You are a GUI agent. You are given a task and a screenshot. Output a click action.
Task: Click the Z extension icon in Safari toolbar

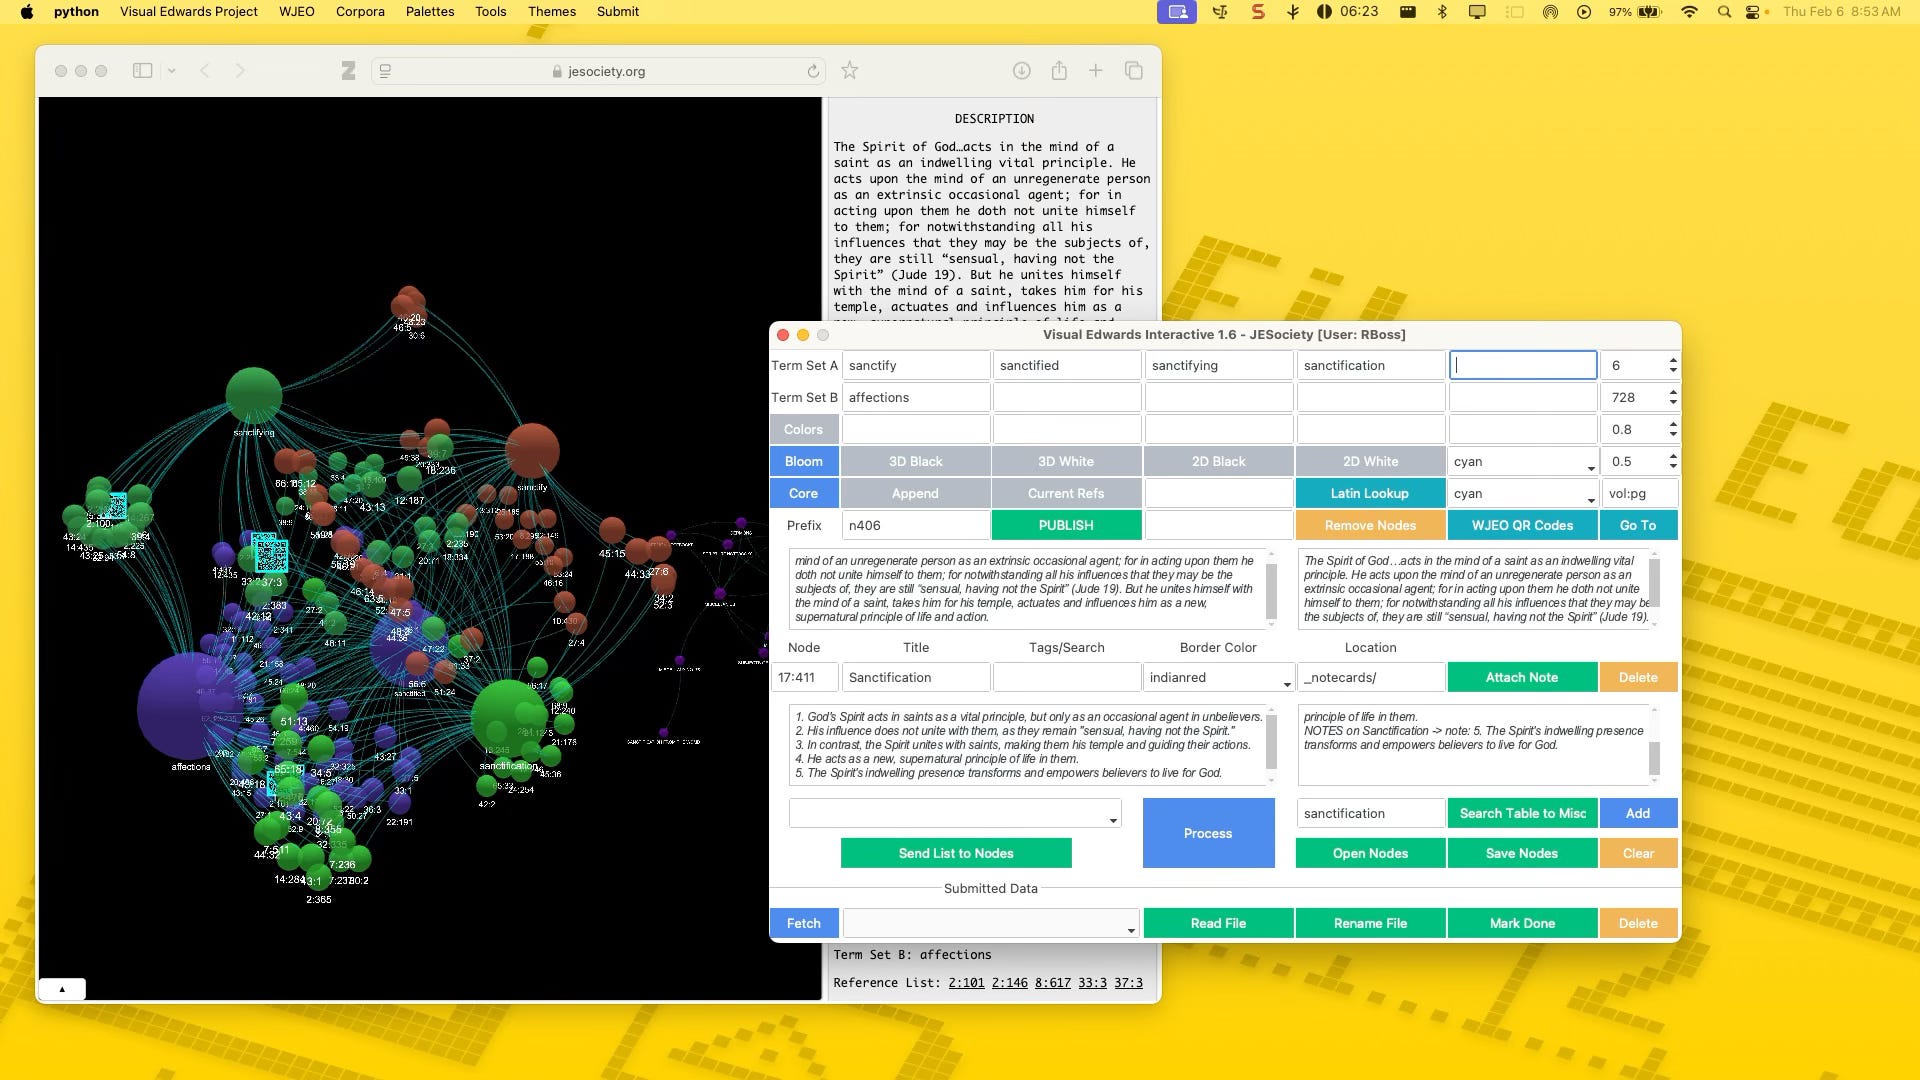348,71
